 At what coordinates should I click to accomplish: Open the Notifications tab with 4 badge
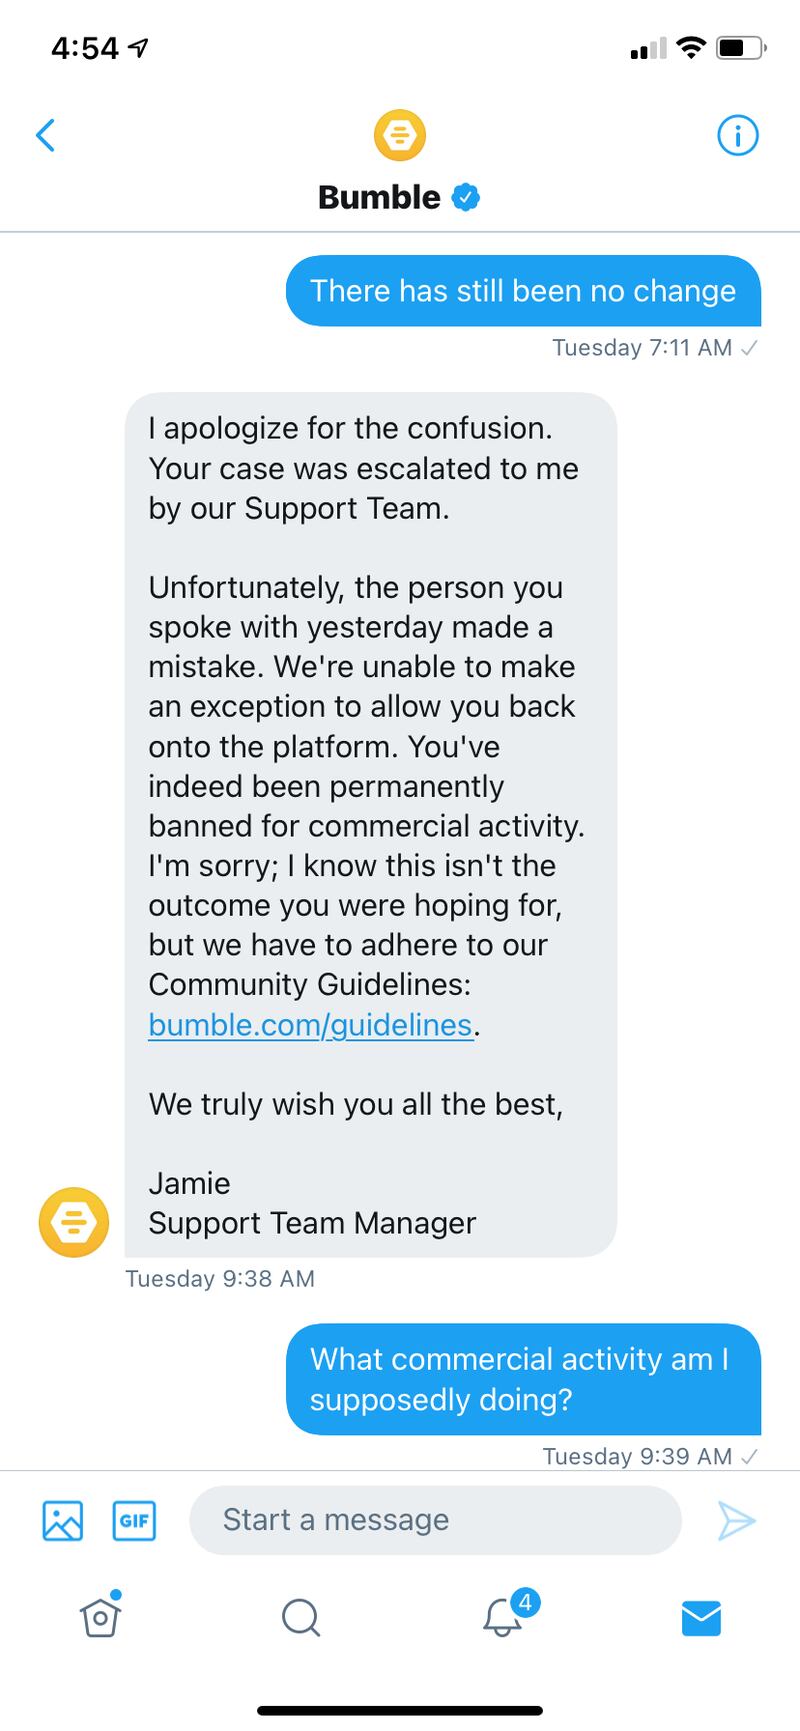503,1616
